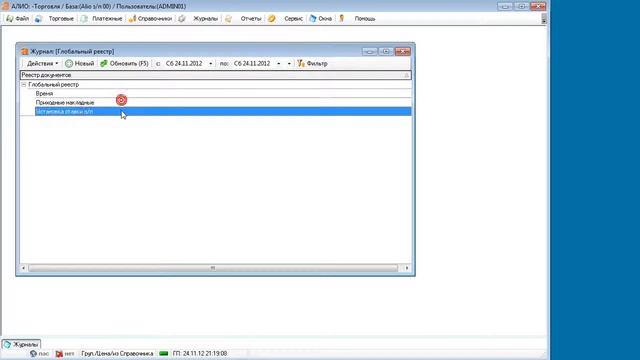Click the journal scrollbar left arrow
This screenshot has width=640, height=360.
click(24, 268)
